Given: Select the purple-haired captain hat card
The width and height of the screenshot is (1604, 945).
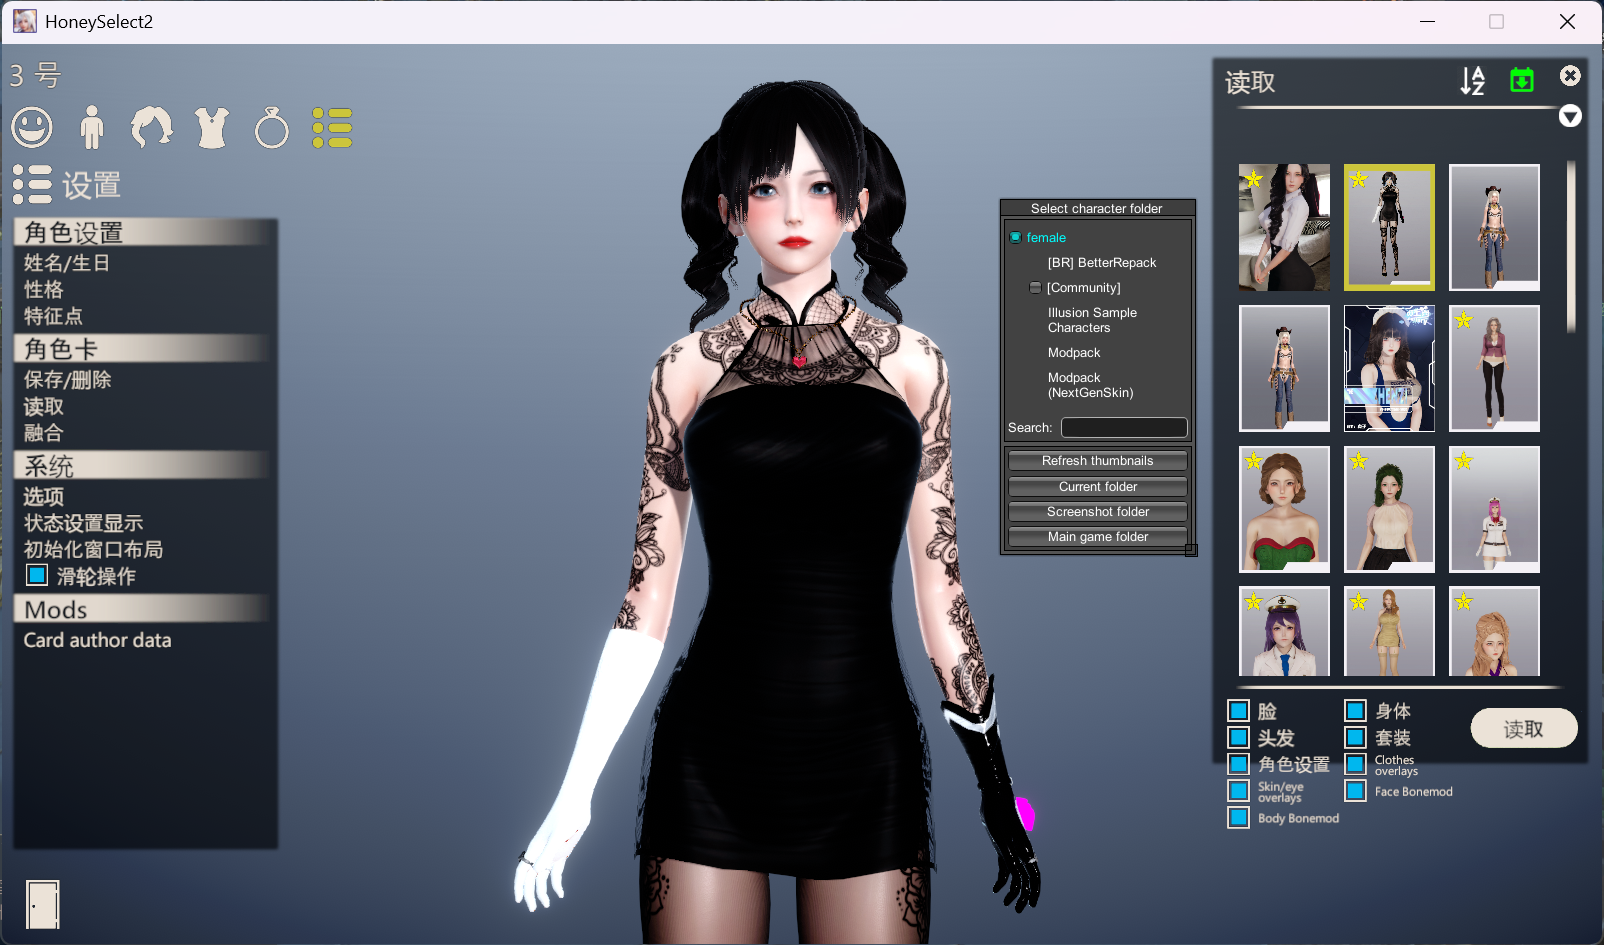Looking at the screenshot, I should coord(1284,632).
